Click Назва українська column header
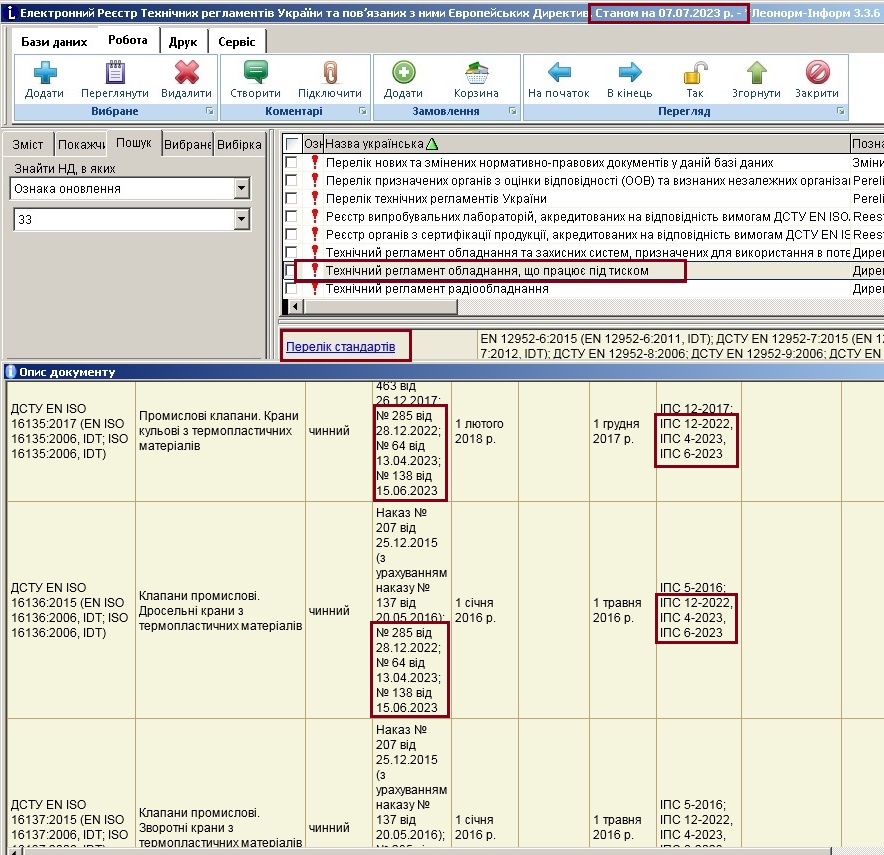Image resolution: width=884 pixels, height=855 pixels. coord(587,144)
